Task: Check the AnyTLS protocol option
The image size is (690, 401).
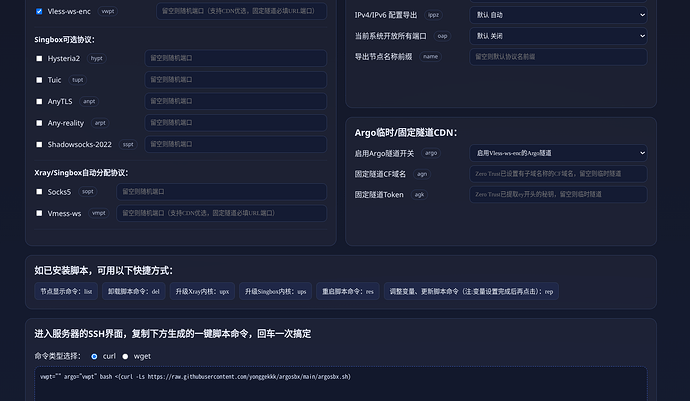Action: pyautogui.click(x=39, y=102)
